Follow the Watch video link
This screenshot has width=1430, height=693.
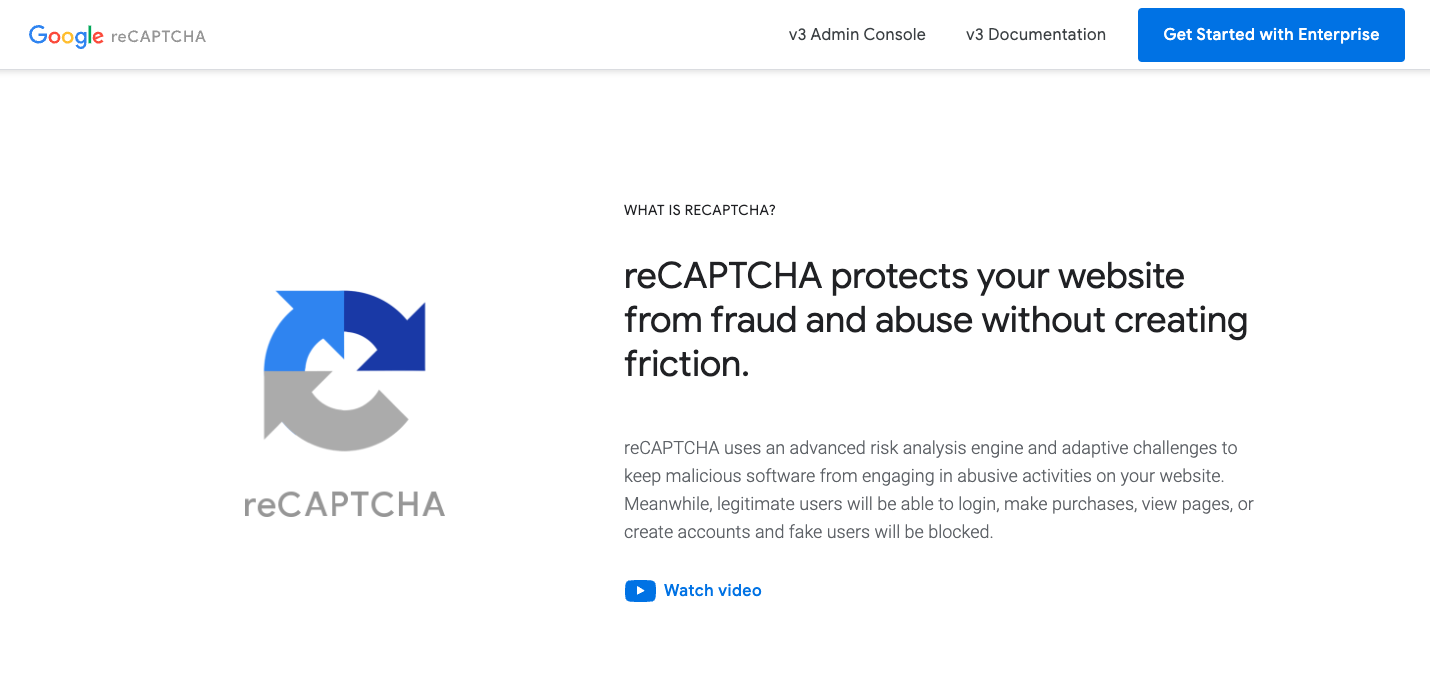[x=712, y=590]
